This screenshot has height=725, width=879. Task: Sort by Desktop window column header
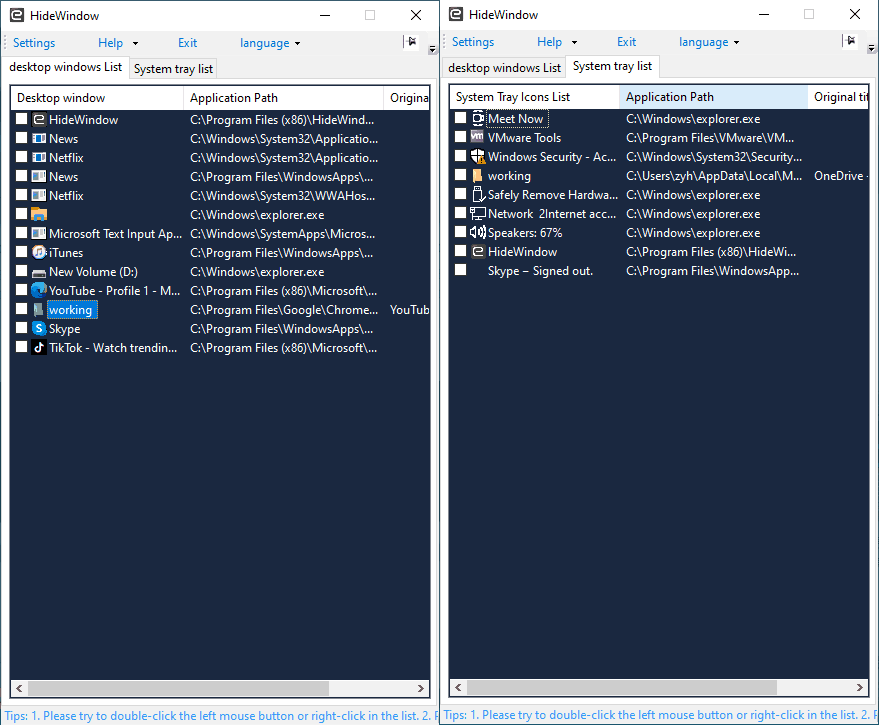click(97, 98)
